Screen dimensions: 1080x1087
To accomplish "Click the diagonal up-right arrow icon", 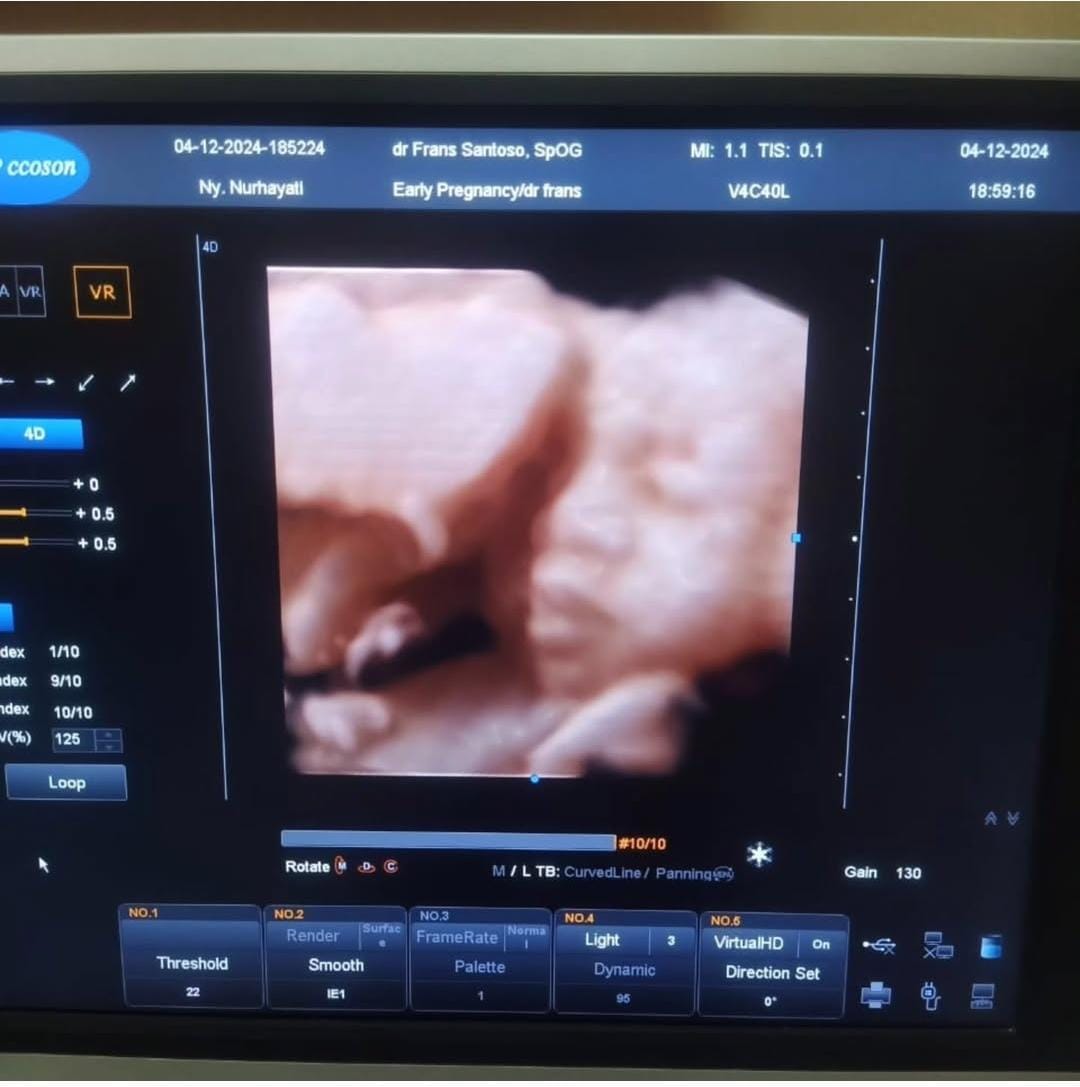I will tap(127, 382).
